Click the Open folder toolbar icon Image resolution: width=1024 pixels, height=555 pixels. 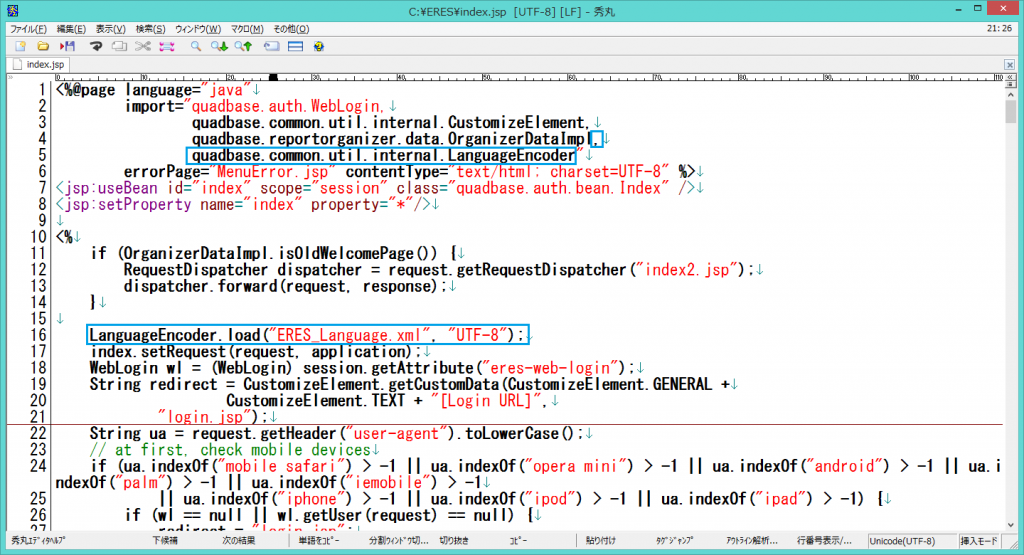coord(44,46)
